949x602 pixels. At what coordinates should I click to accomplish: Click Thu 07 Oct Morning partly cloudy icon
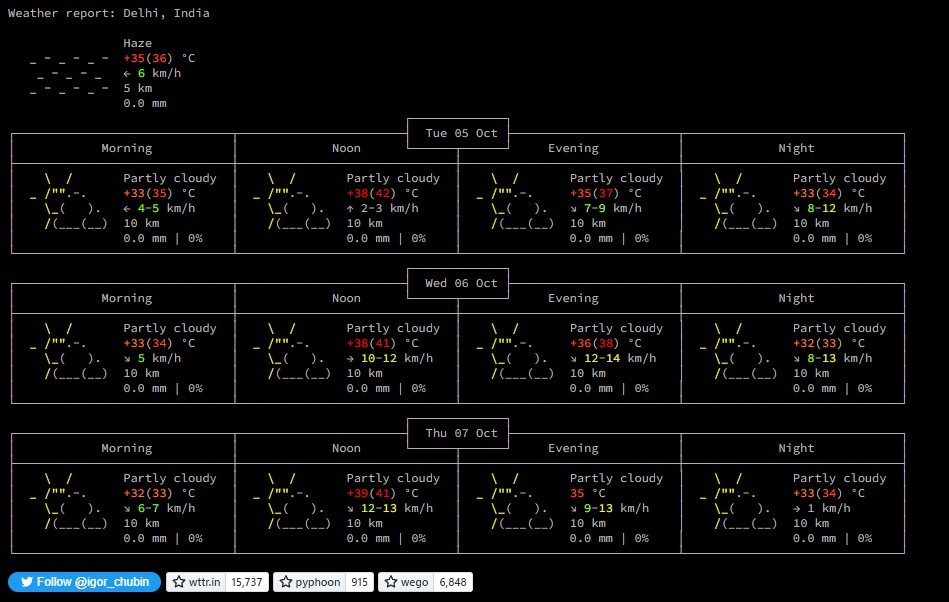click(x=69, y=501)
